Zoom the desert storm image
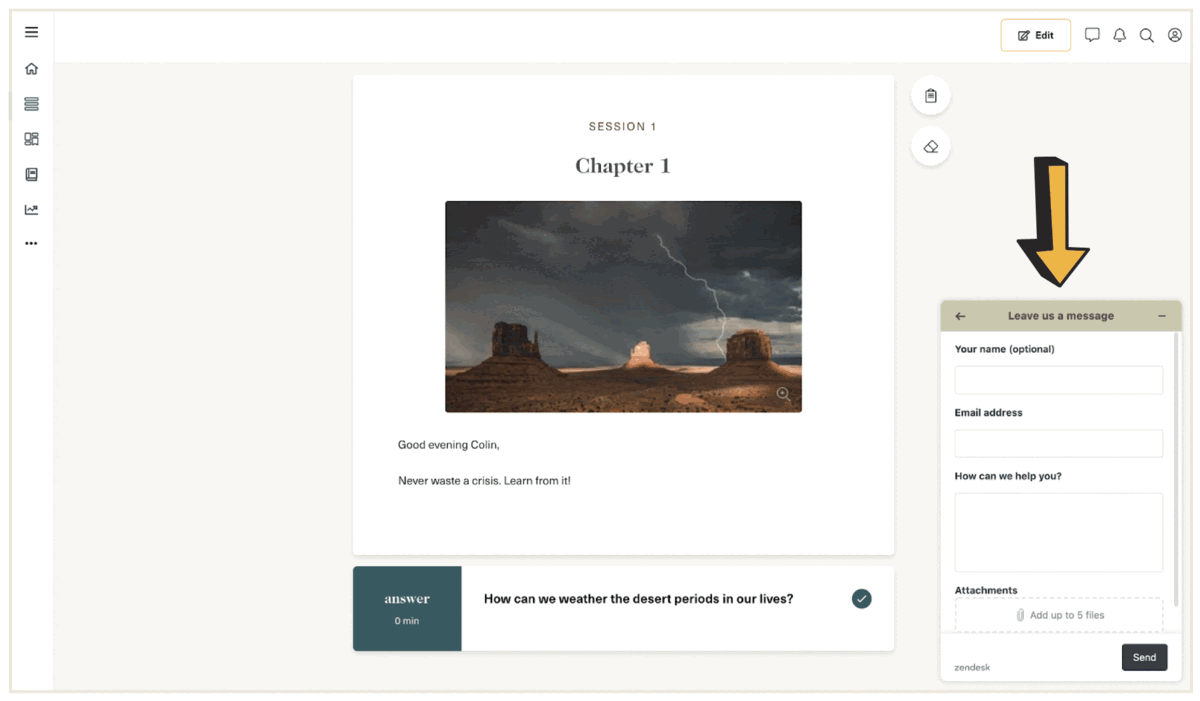The image size is (1200, 701). click(x=783, y=394)
